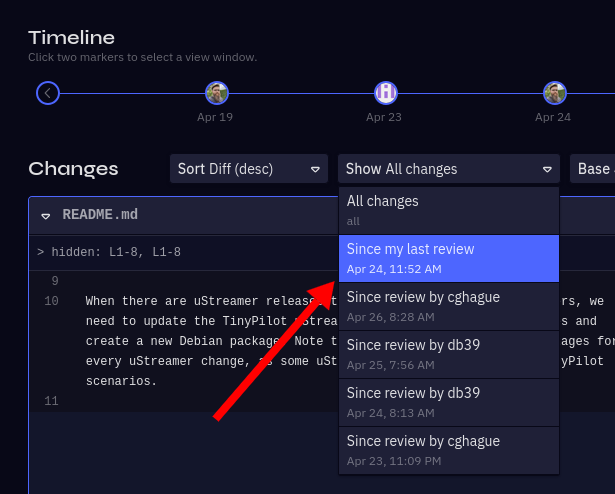Select the purple Apr 23 timeline marker icon
Viewport: 615px width, 494px height.
pos(386,93)
